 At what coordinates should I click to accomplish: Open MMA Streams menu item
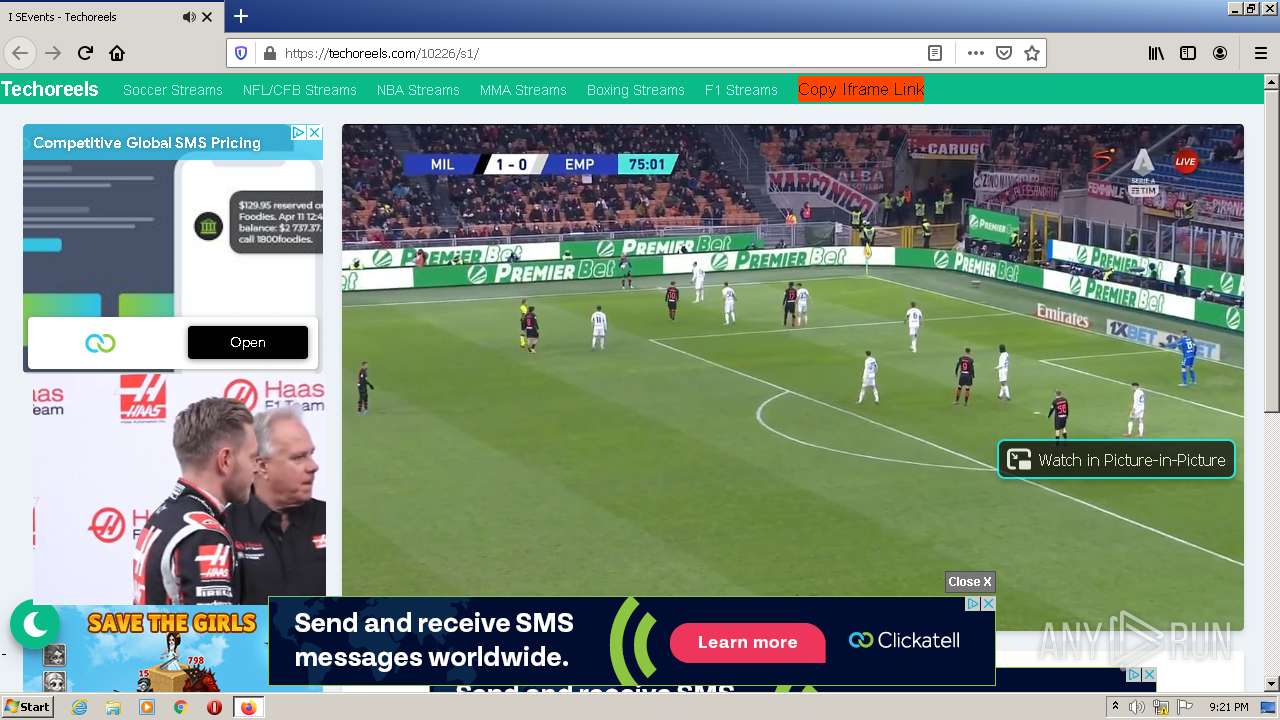pos(523,90)
